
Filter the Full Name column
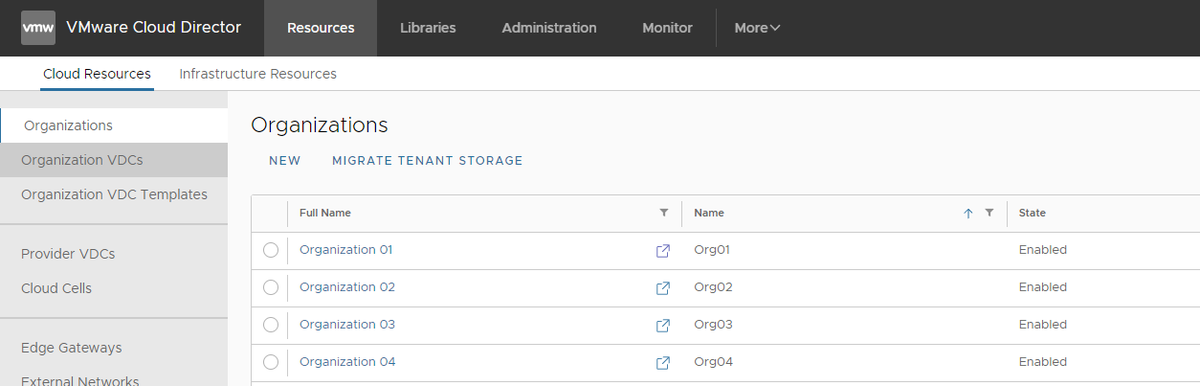tap(664, 213)
